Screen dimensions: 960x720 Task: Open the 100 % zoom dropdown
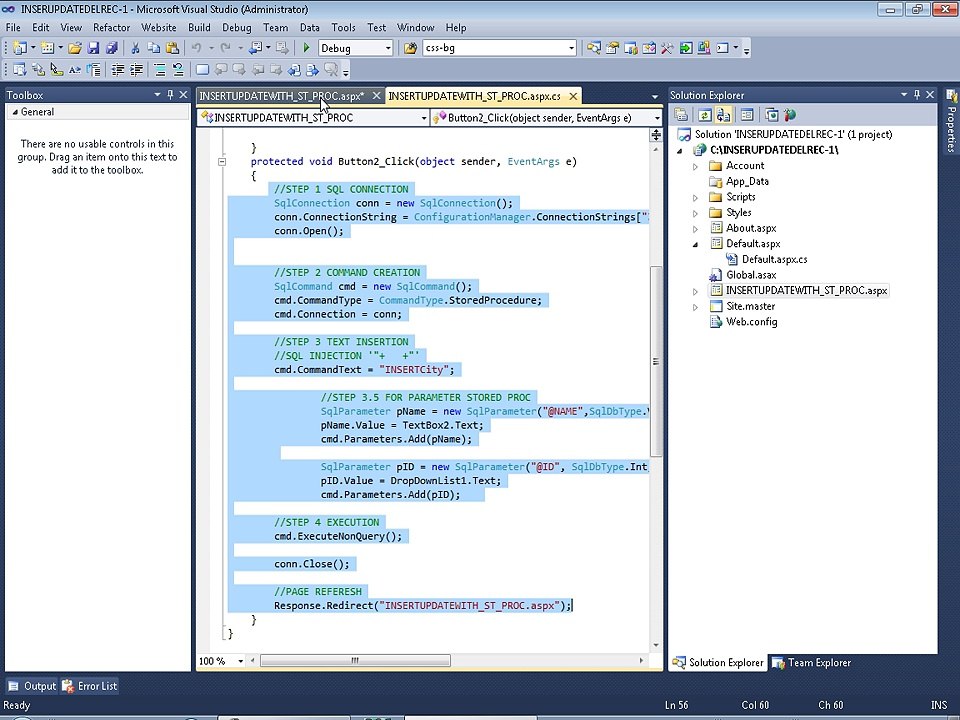[240, 661]
